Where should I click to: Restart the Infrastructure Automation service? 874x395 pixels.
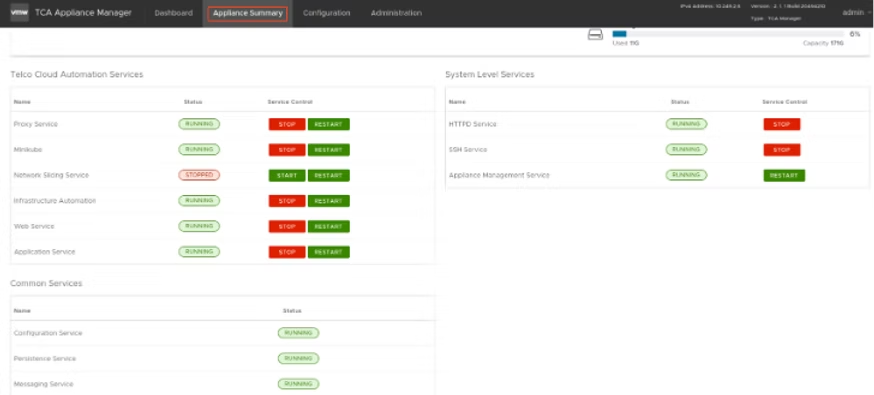click(x=329, y=201)
